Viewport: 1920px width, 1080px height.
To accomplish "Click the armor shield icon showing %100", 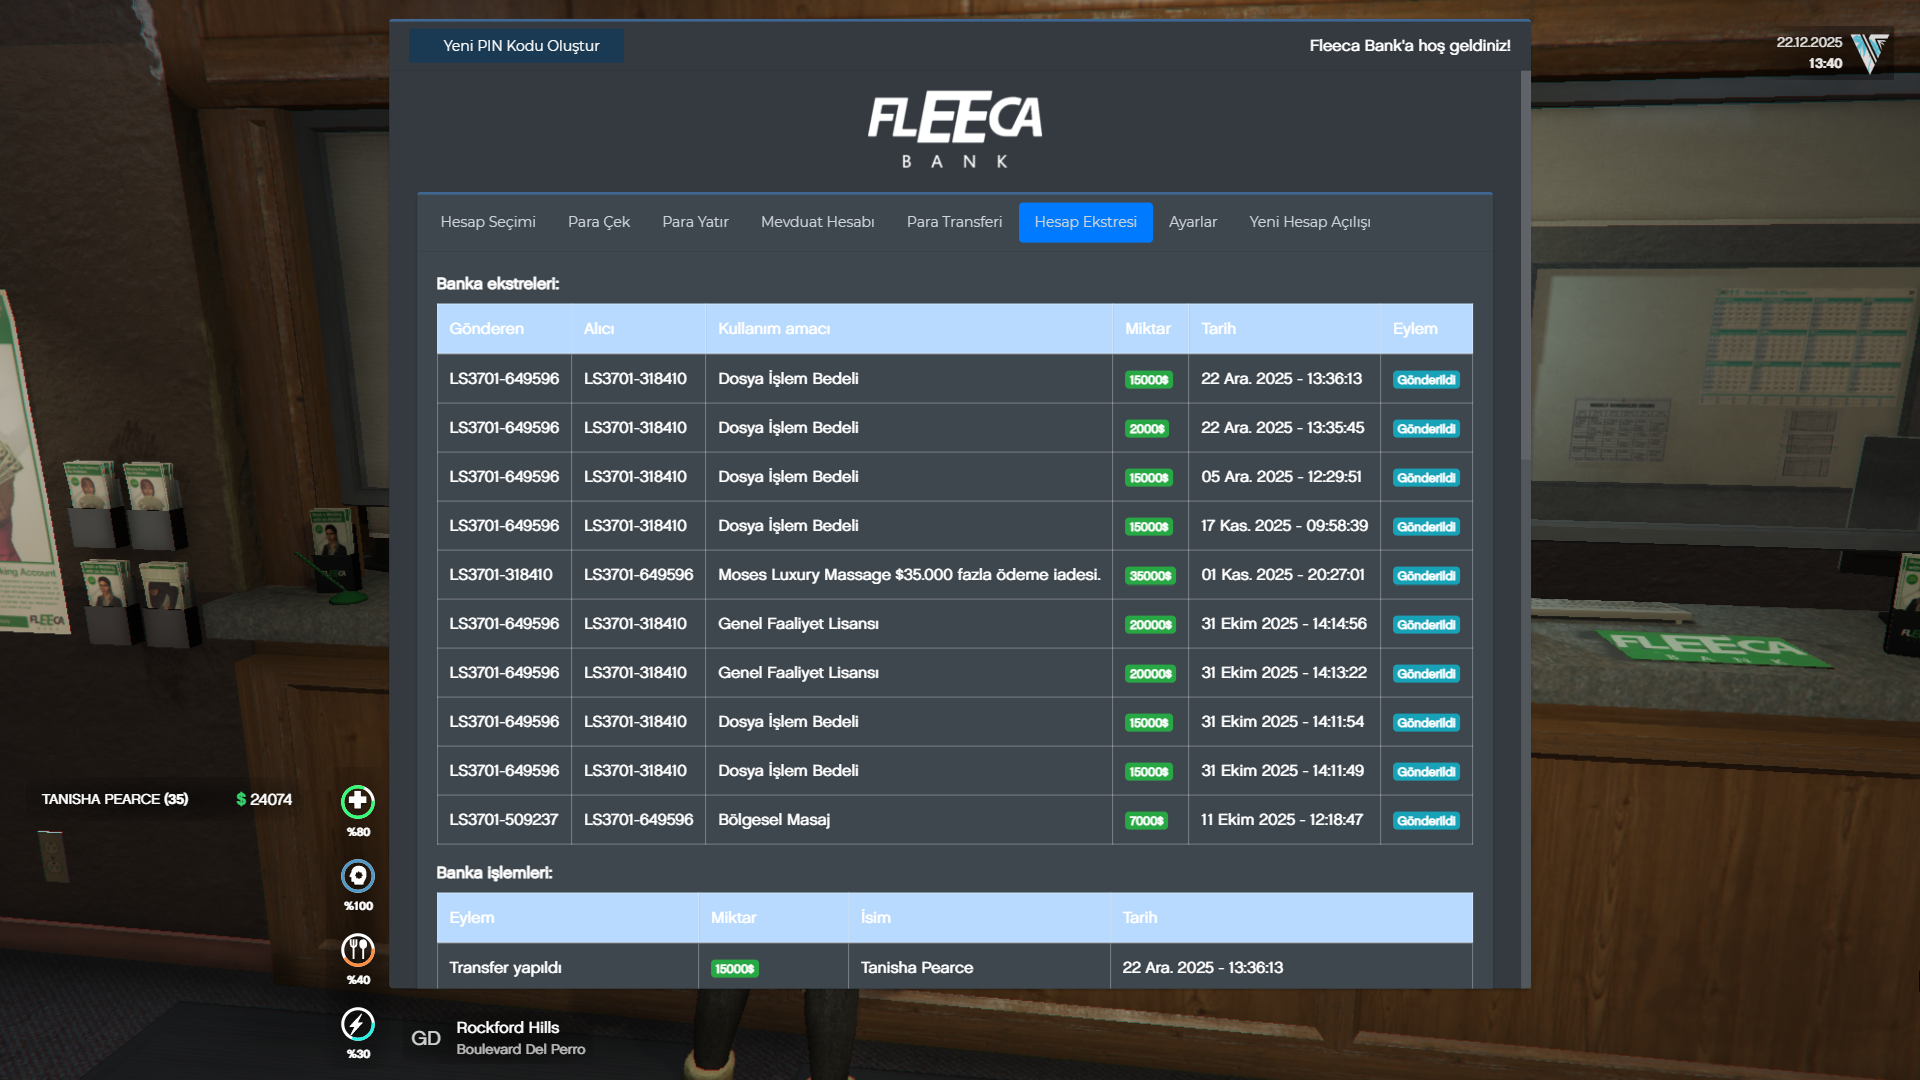I will tap(358, 875).
